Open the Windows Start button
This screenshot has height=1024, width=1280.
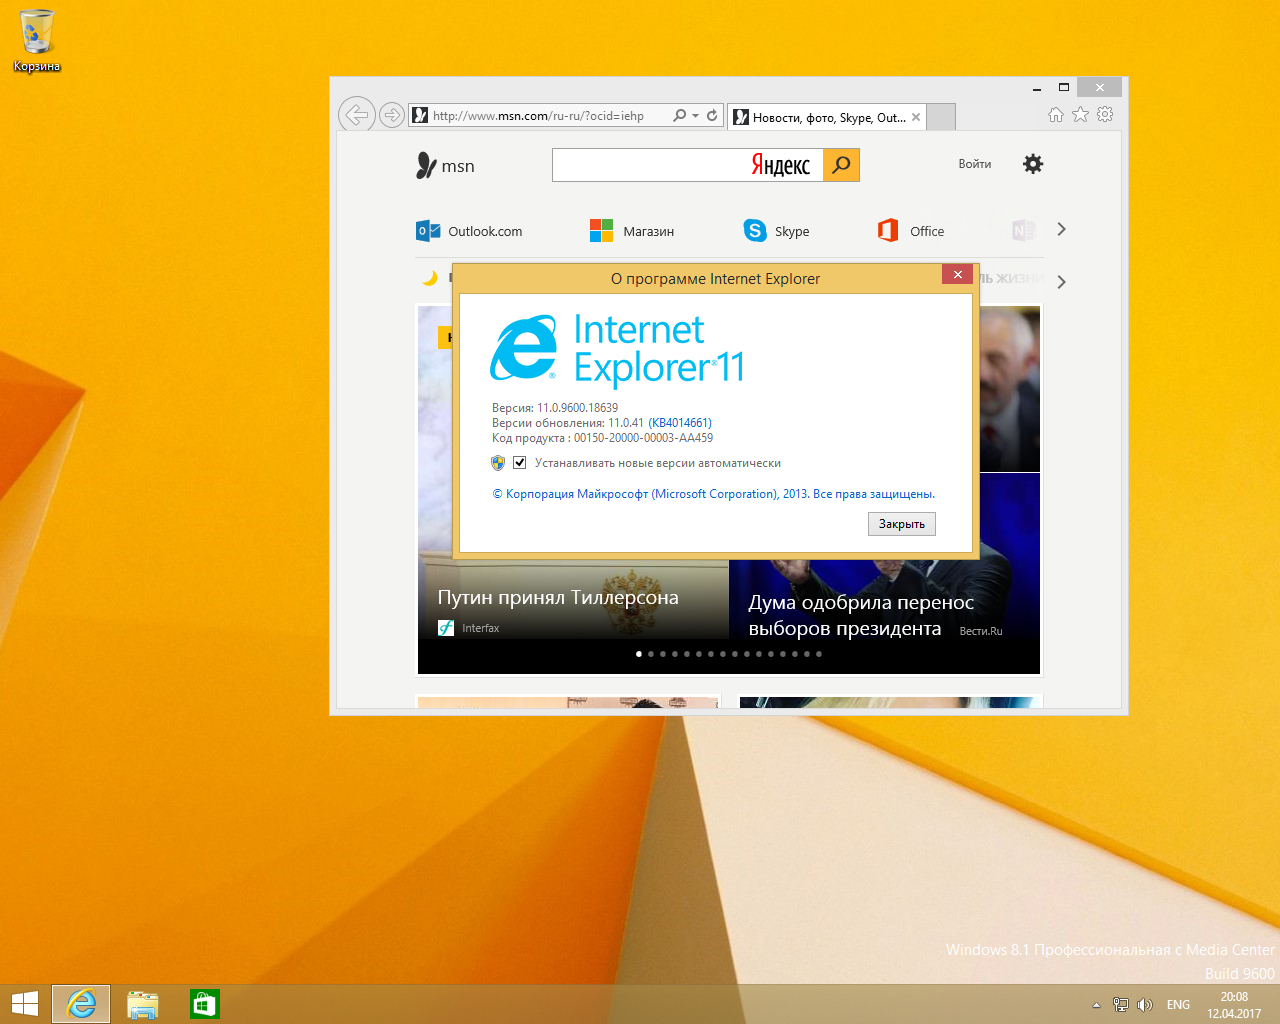tap(25, 1004)
